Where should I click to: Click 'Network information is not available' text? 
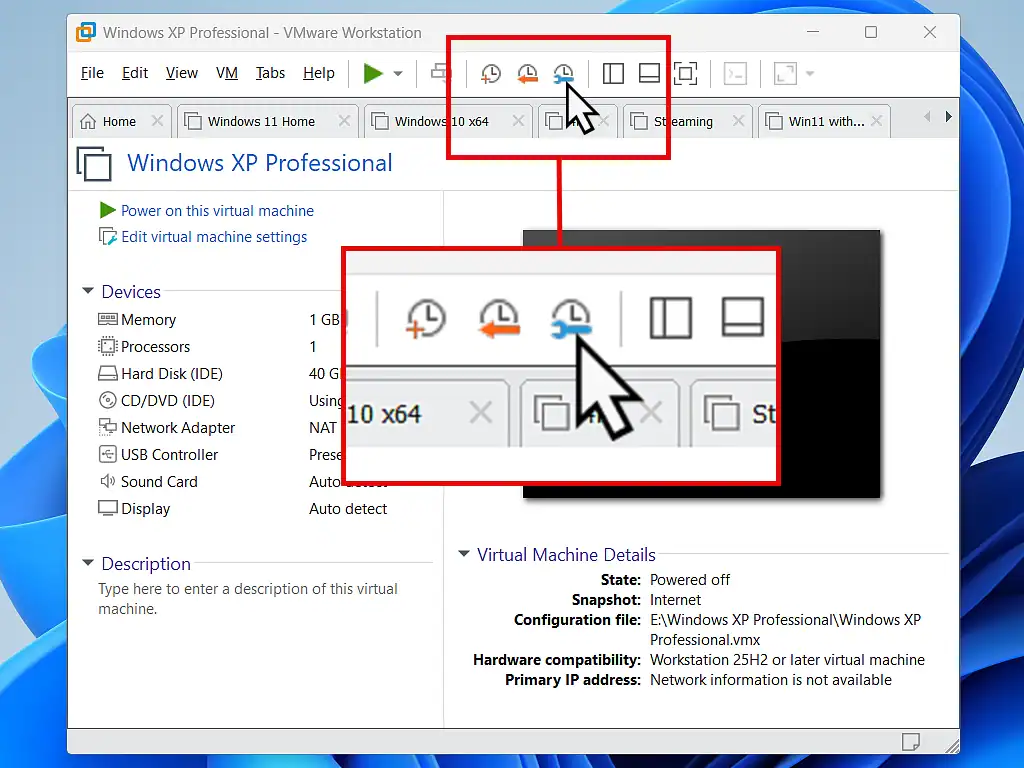click(x=771, y=680)
